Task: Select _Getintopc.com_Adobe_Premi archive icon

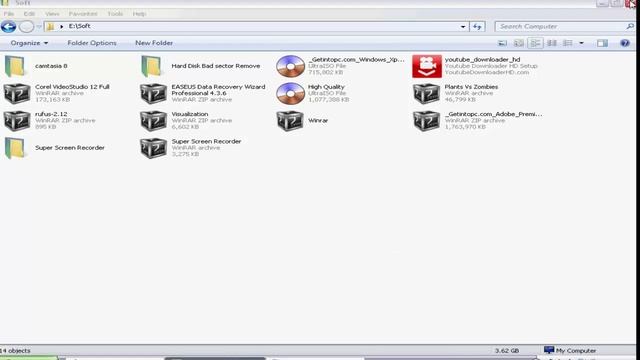Action: [426, 121]
